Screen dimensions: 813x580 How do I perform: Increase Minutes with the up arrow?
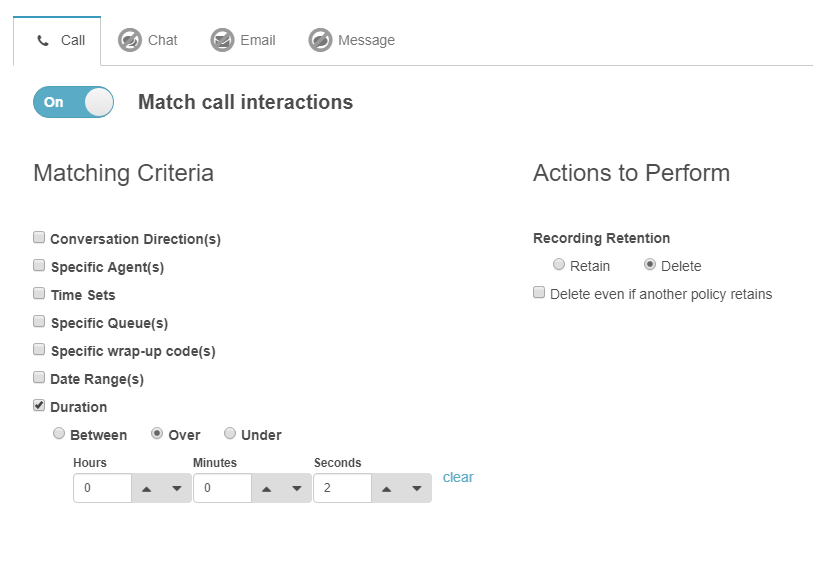pos(266,488)
